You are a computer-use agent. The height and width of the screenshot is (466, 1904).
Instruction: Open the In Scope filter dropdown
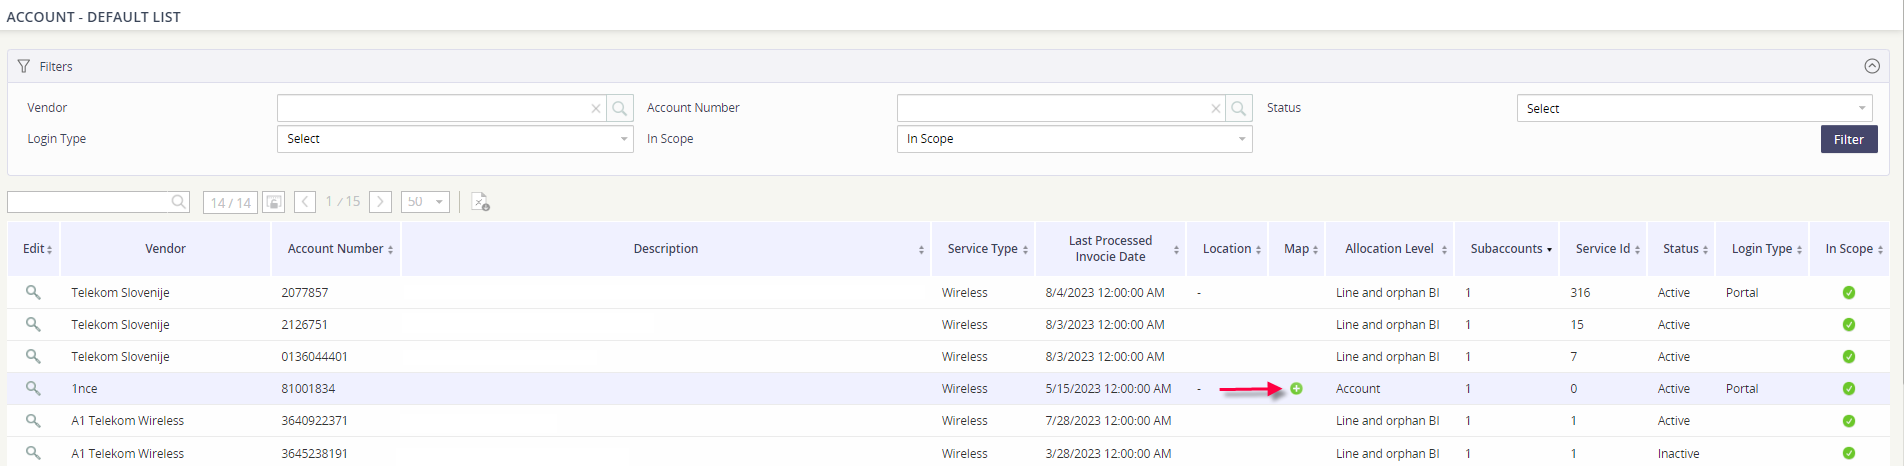1075,139
